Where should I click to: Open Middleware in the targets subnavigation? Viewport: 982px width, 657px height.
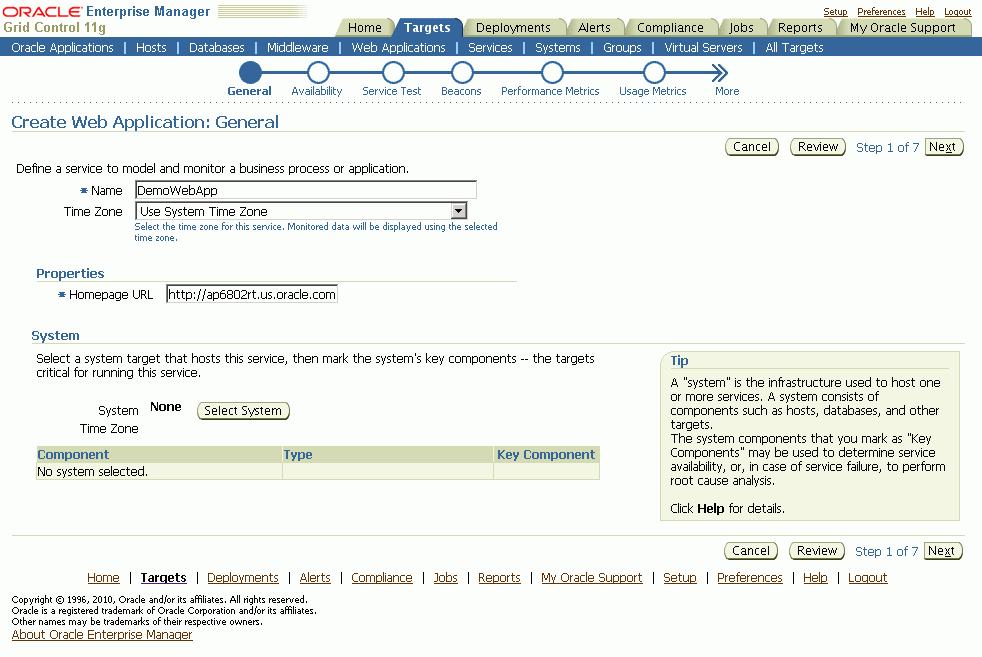(x=297, y=48)
